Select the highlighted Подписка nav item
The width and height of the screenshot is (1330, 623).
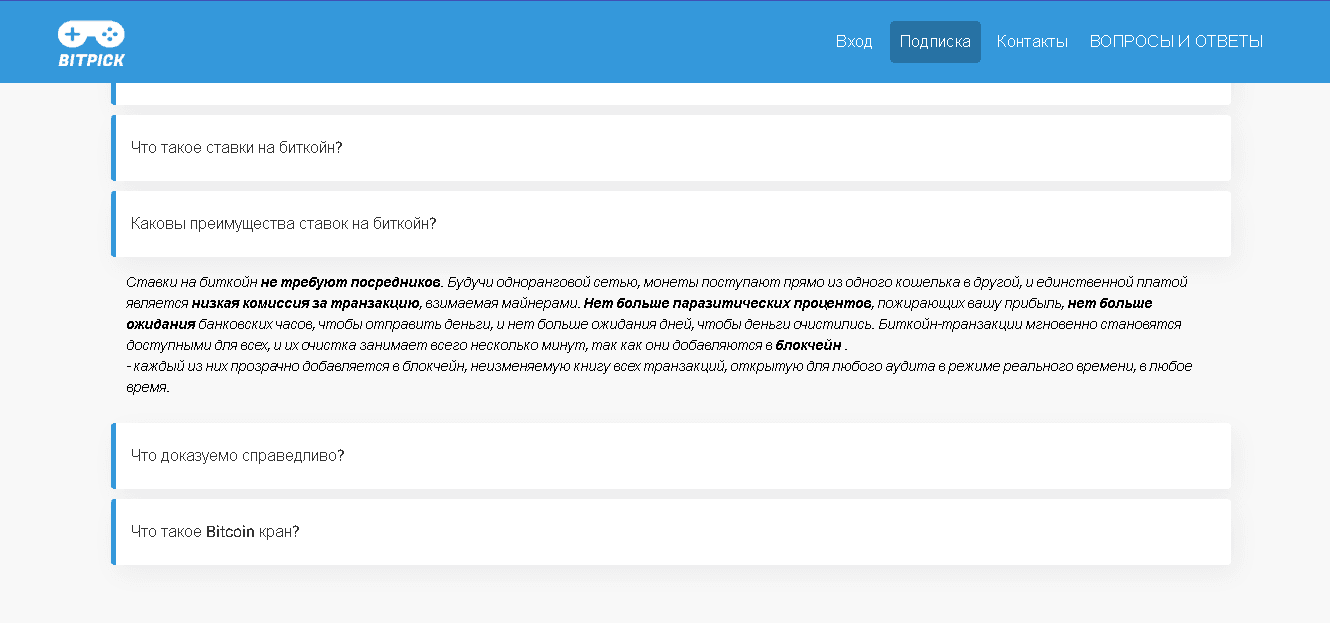click(x=935, y=41)
